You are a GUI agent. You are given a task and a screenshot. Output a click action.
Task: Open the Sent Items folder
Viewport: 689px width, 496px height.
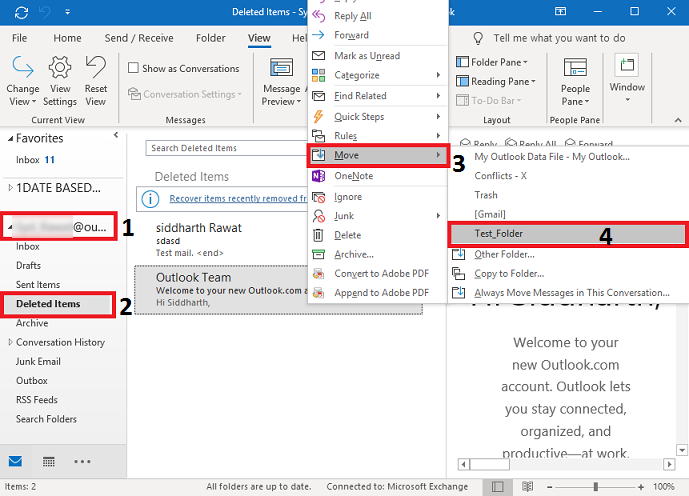pyautogui.click(x=38, y=285)
